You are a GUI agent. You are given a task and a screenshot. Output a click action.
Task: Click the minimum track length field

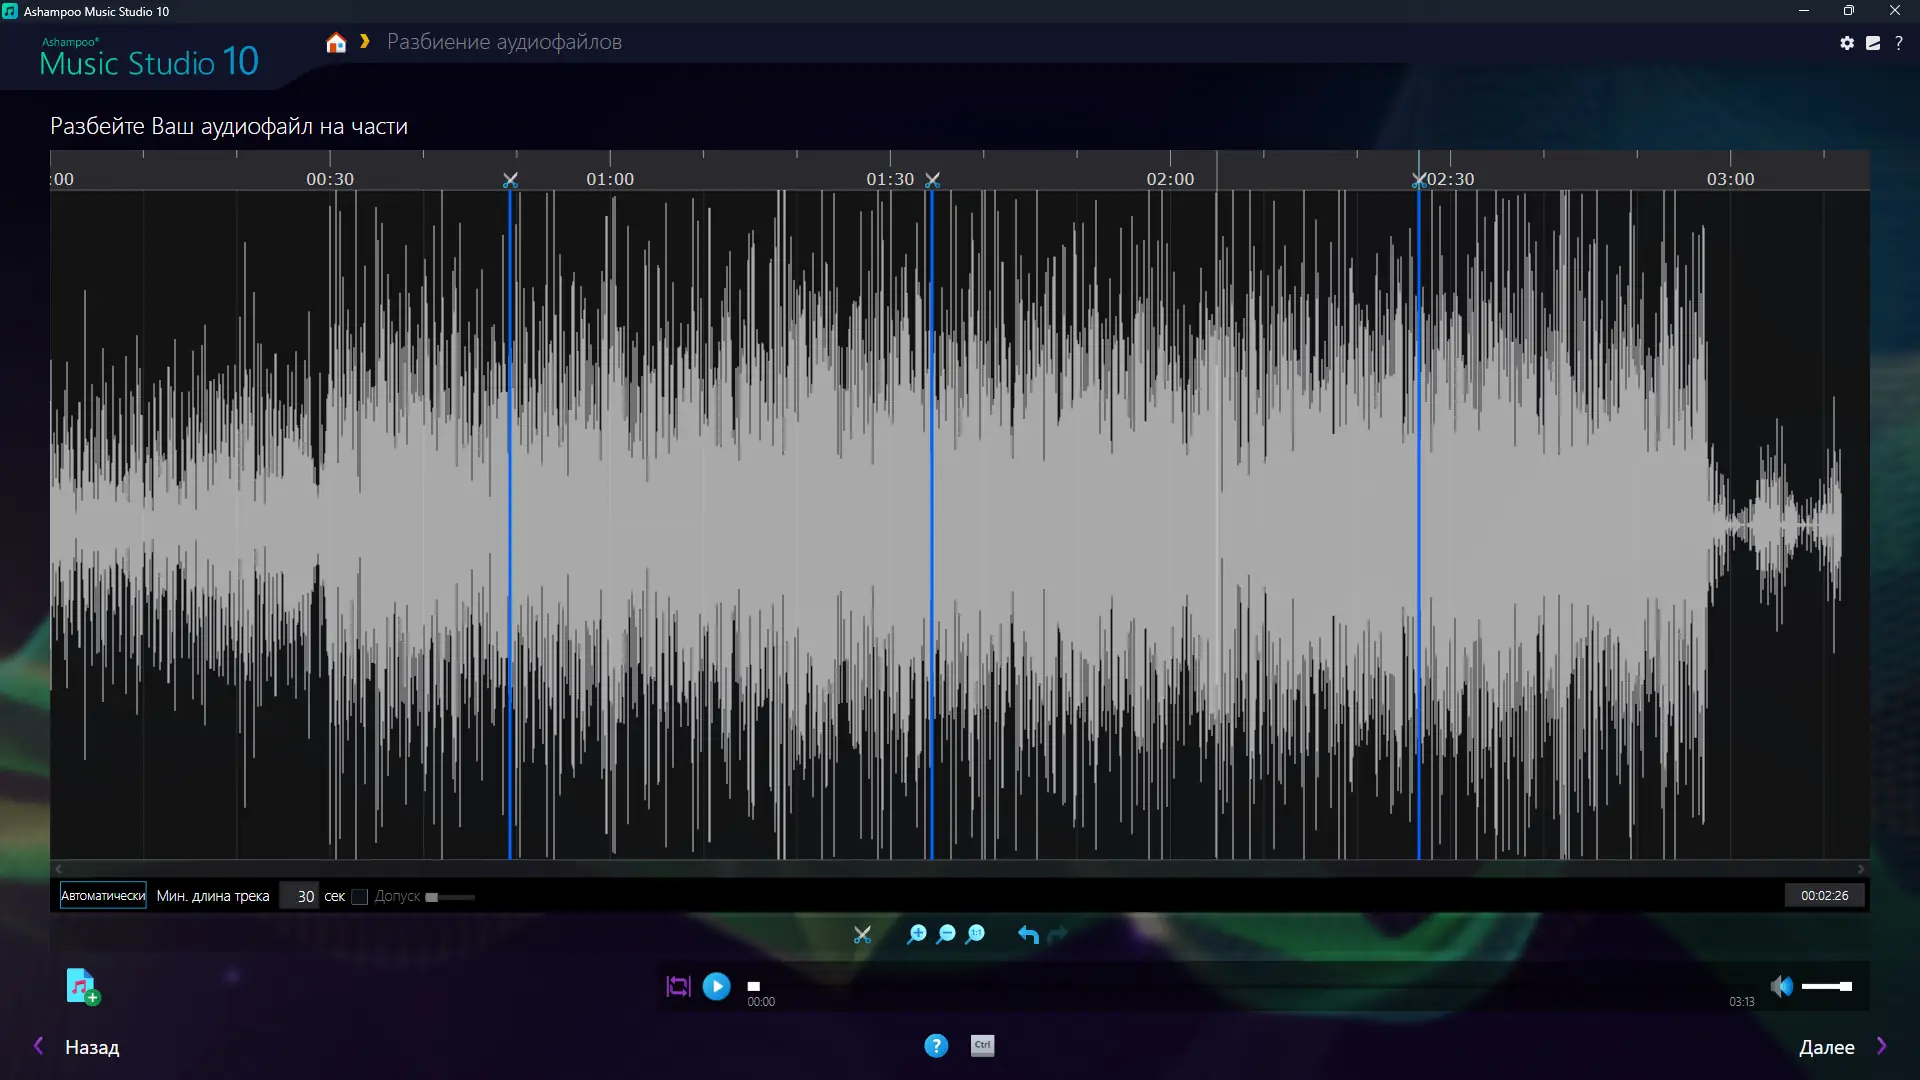point(300,896)
